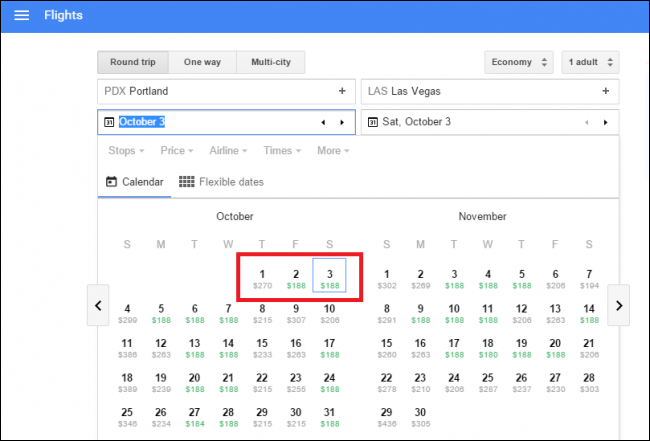Image resolution: width=650 pixels, height=441 pixels.
Task: Click the Flights page title
Action: [x=63, y=15]
